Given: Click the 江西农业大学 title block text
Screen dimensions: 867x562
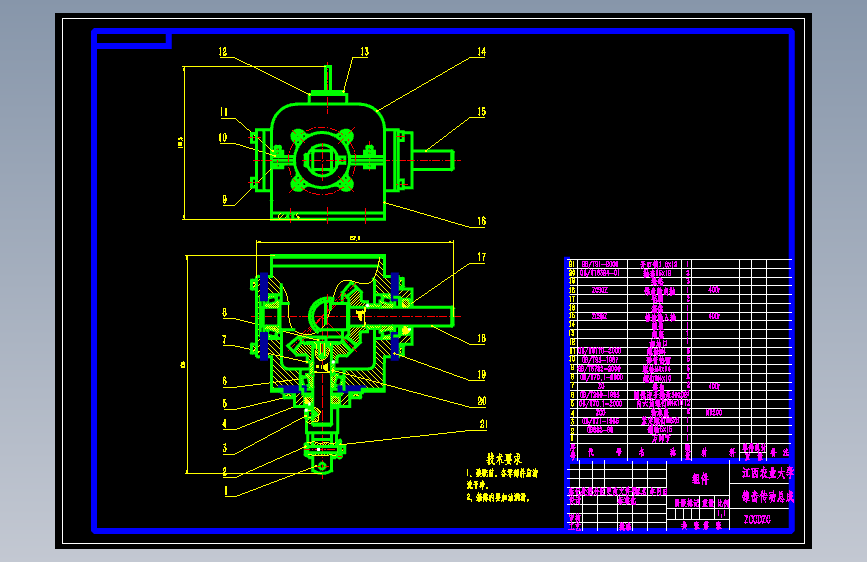Looking at the screenshot, I should coord(767,473).
